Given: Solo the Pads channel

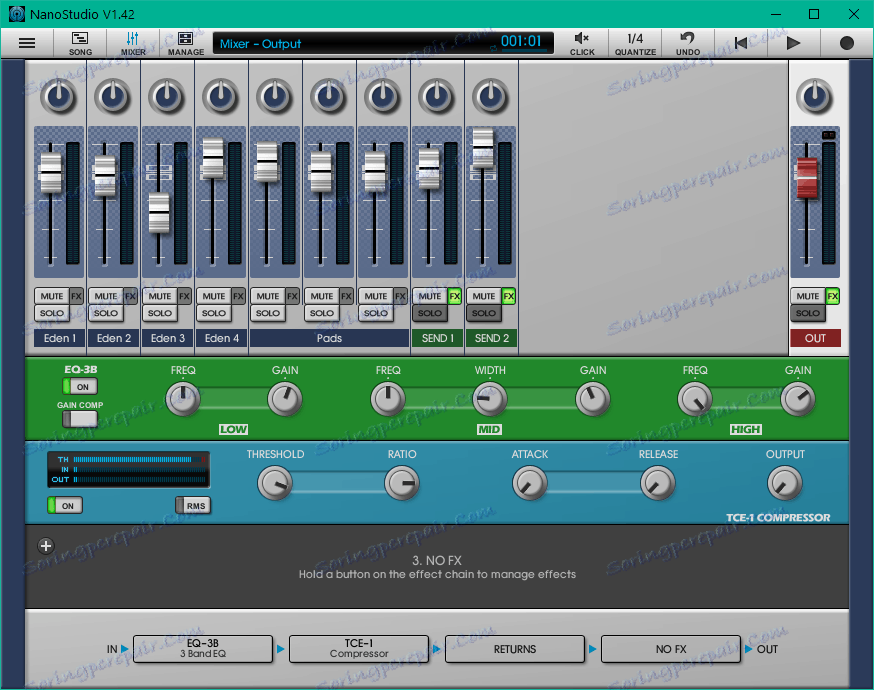Looking at the screenshot, I should click(x=322, y=313).
